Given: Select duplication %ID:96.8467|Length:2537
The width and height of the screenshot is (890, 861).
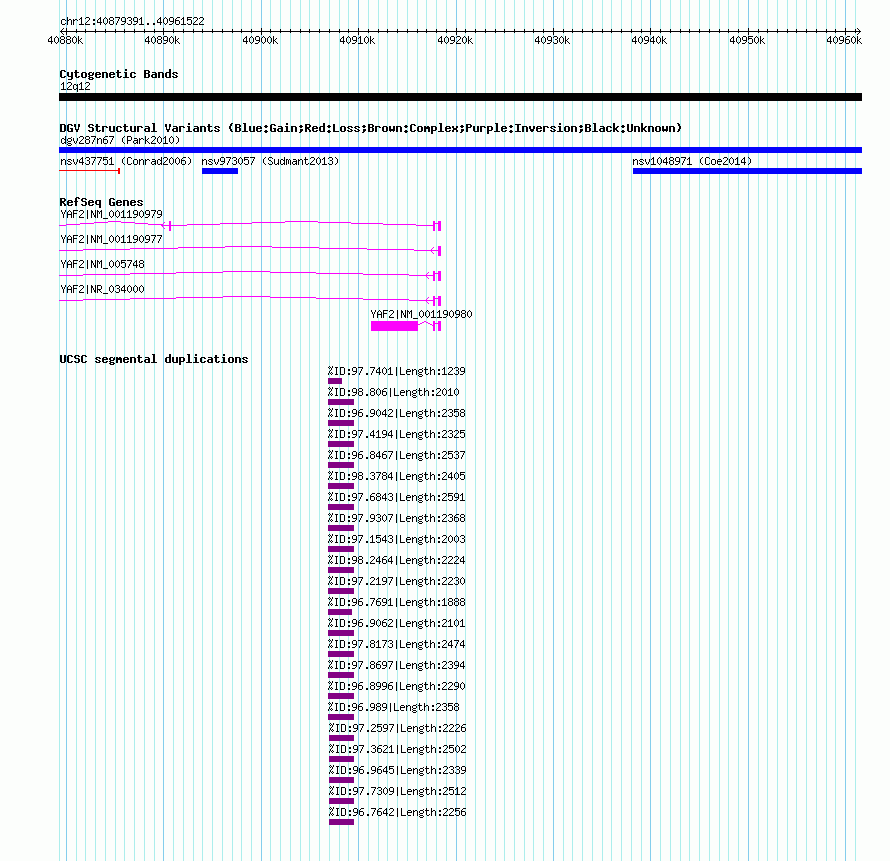Looking at the screenshot, I should (x=341, y=465).
